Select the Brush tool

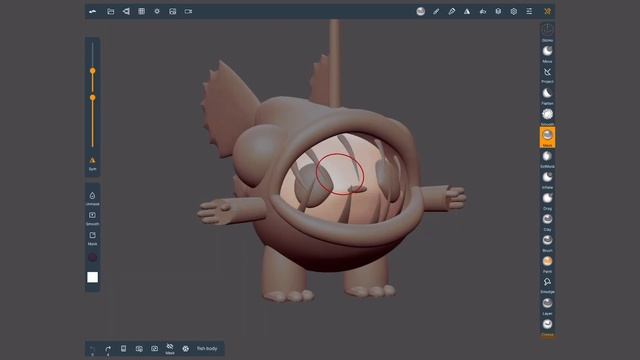coord(547,242)
